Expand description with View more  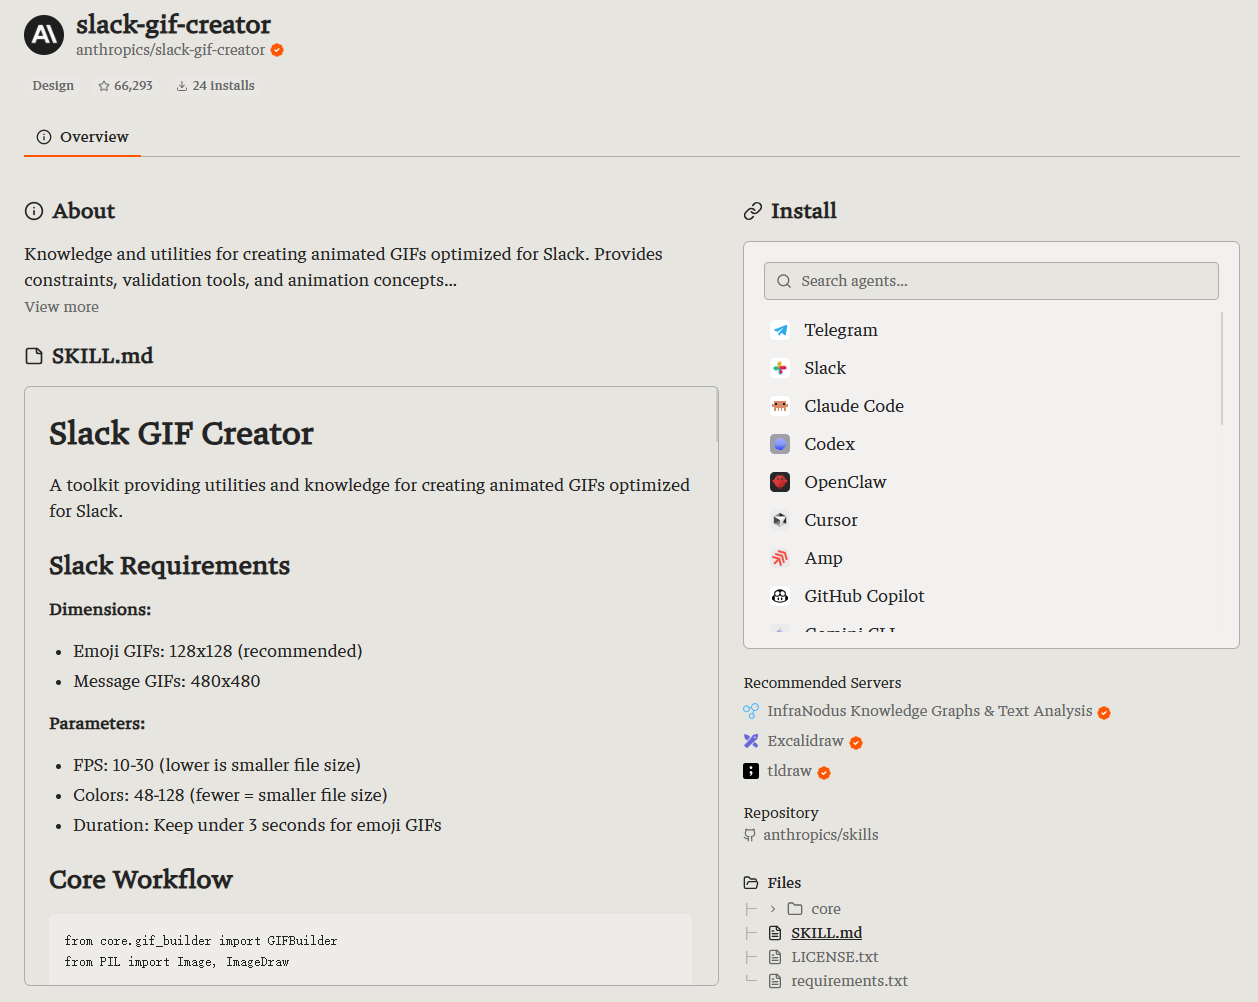(x=62, y=307)
